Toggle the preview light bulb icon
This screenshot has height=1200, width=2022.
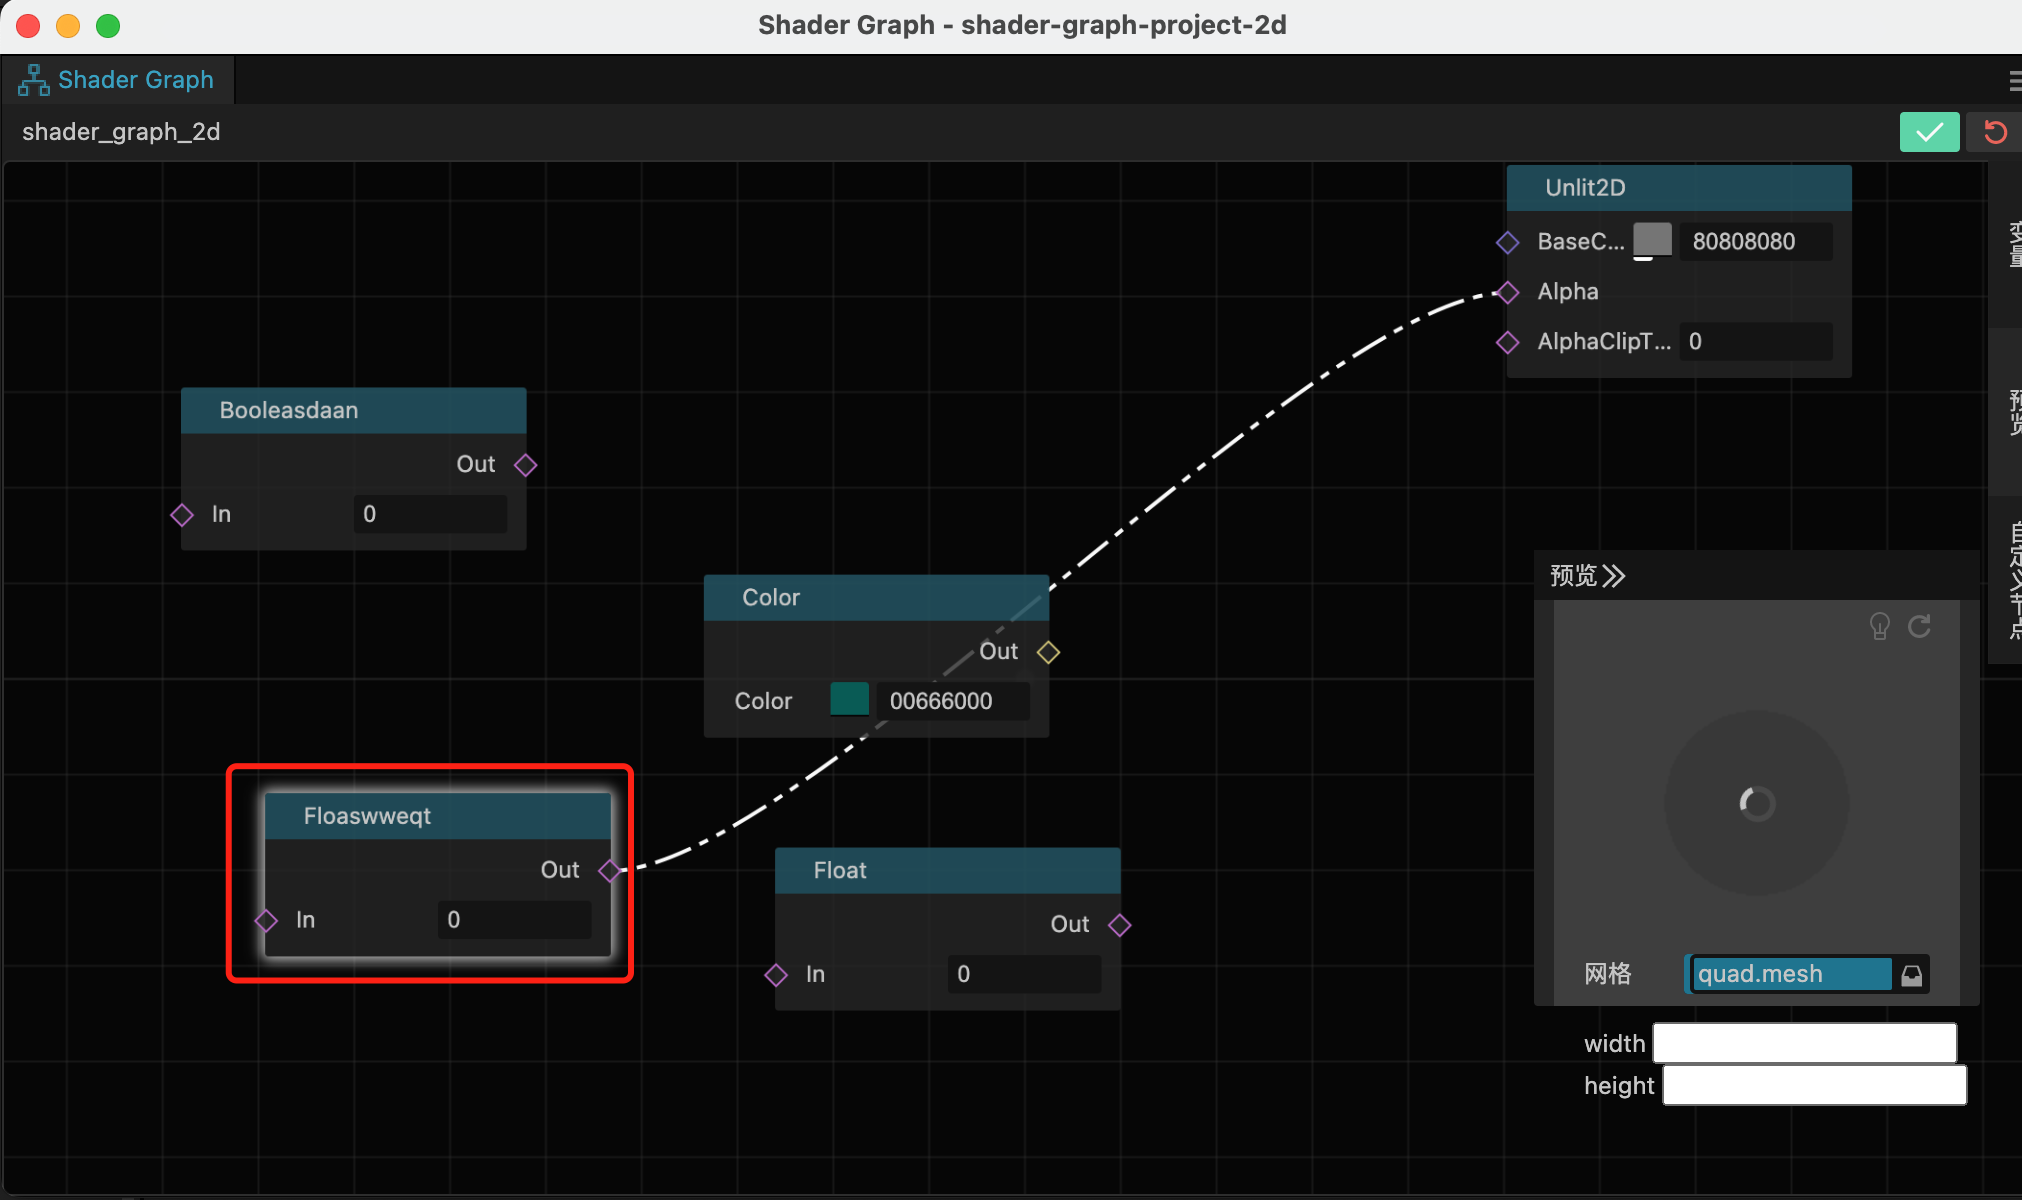1879,627
